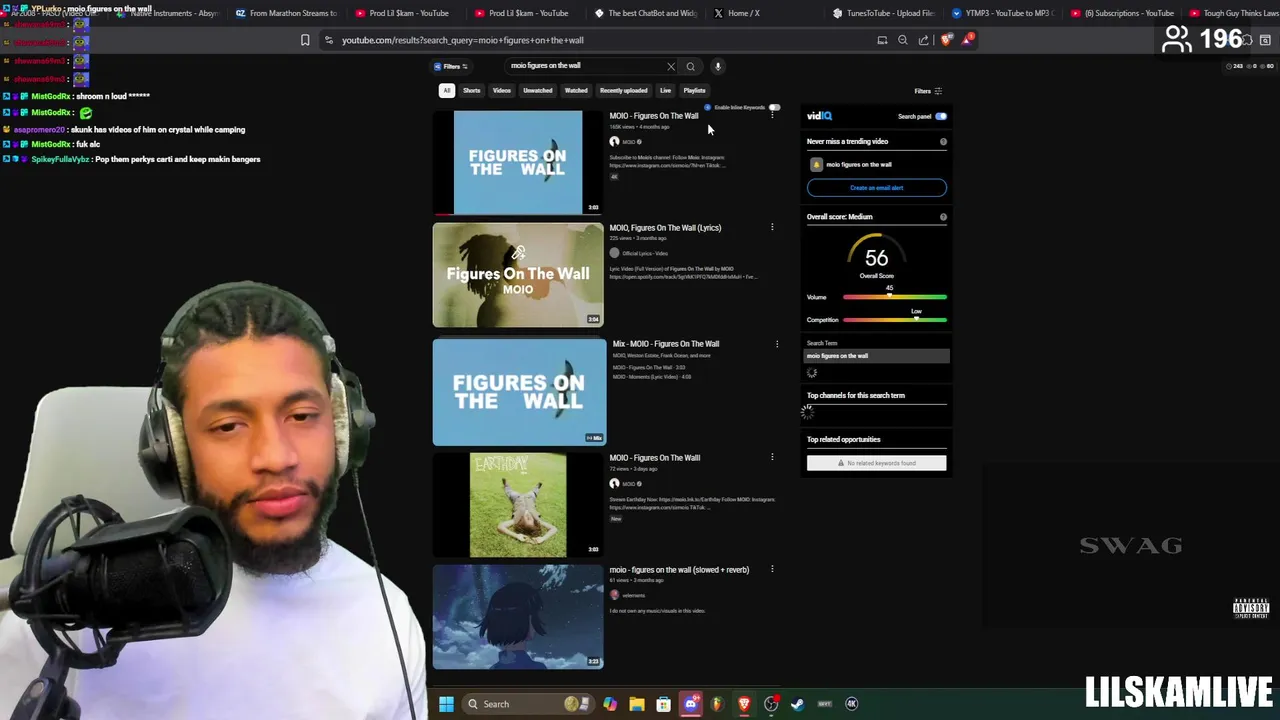1280x720 pixels.
Task: Toggle the vidIQ Search panel switch
Action: [941, 116]
